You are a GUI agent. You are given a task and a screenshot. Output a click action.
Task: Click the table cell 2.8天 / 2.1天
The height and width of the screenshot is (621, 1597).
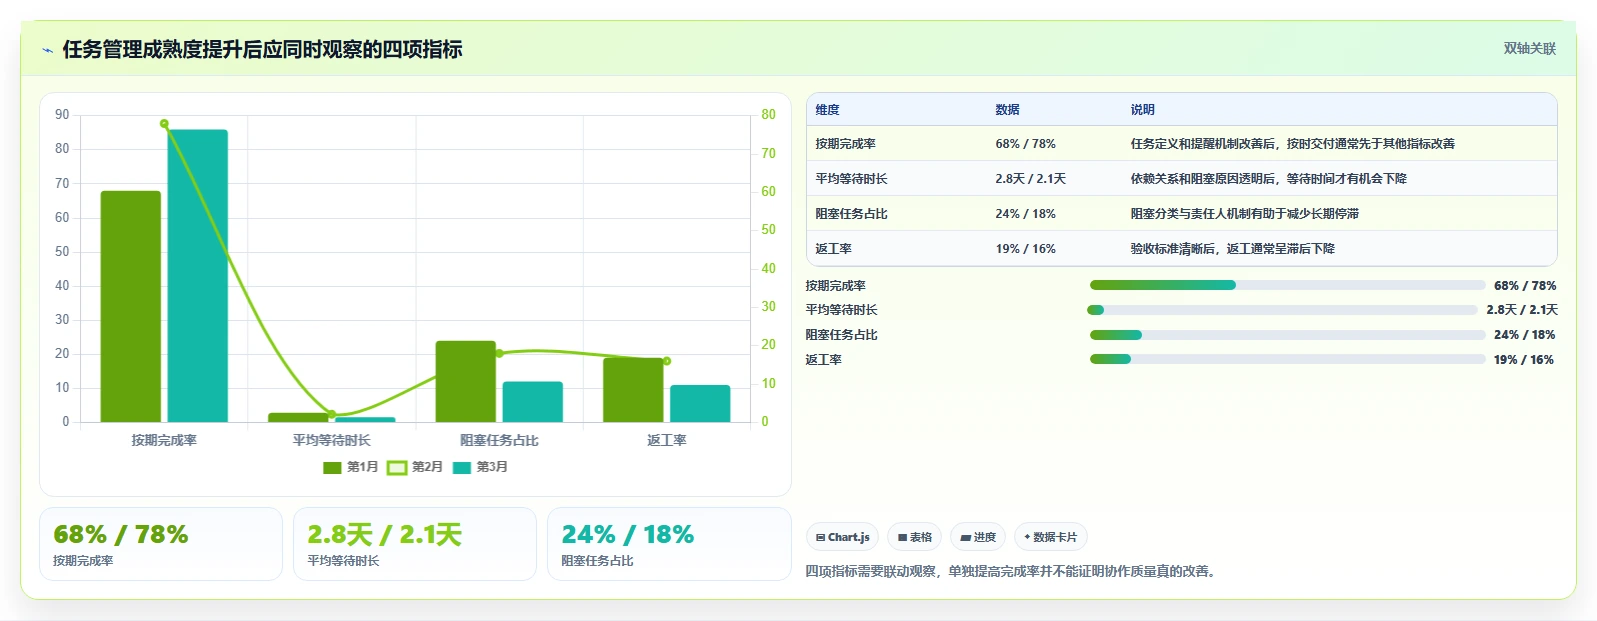pyautogui.click(x=1030, y=179)
